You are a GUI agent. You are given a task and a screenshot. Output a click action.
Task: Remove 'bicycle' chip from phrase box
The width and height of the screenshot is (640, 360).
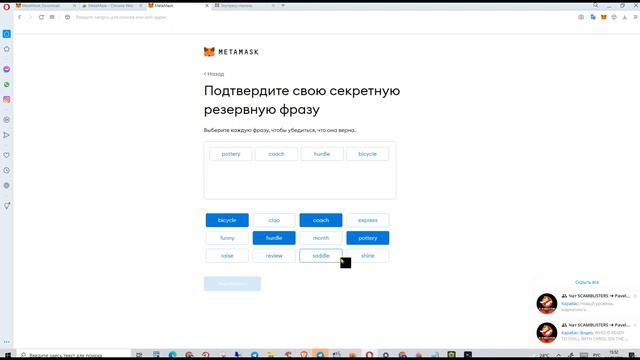point(367,154)
